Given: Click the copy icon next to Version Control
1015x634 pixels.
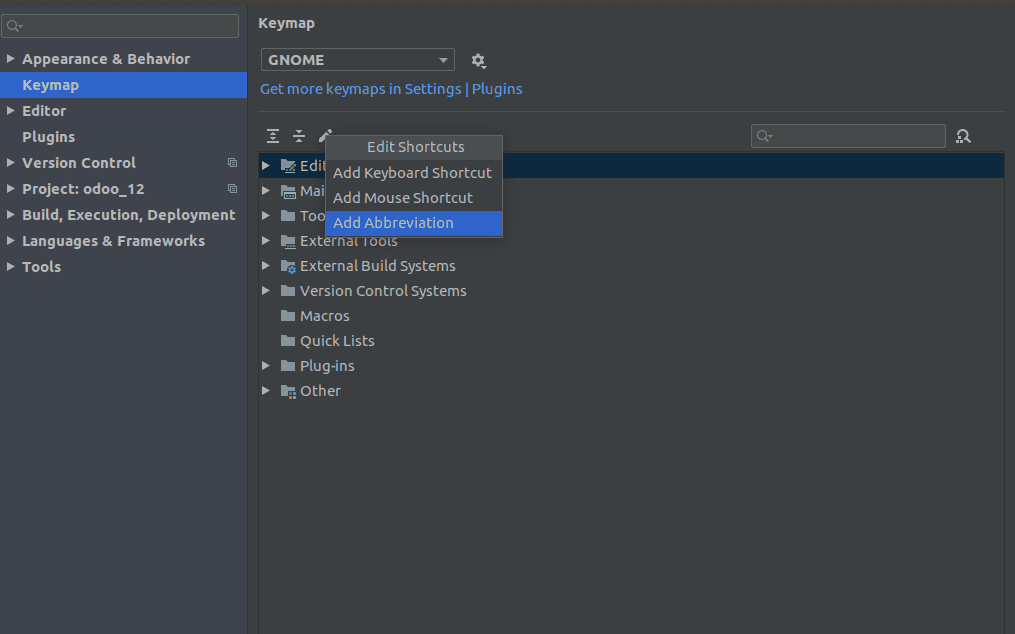Looking at the screenshot, I should click(x=232, y=163).
